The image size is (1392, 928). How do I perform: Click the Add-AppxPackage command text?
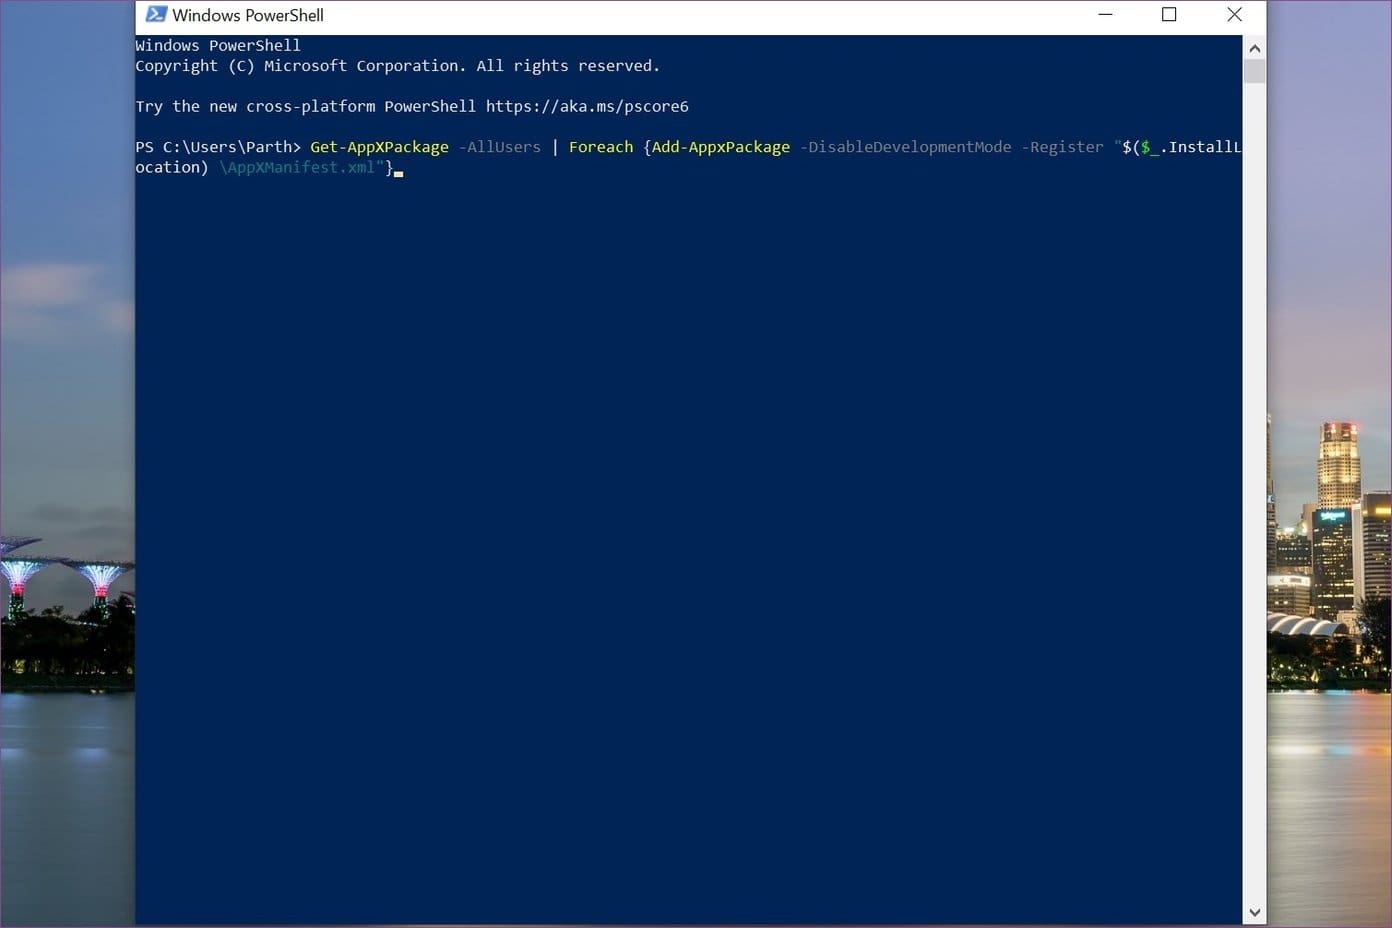tap(721, 147)
